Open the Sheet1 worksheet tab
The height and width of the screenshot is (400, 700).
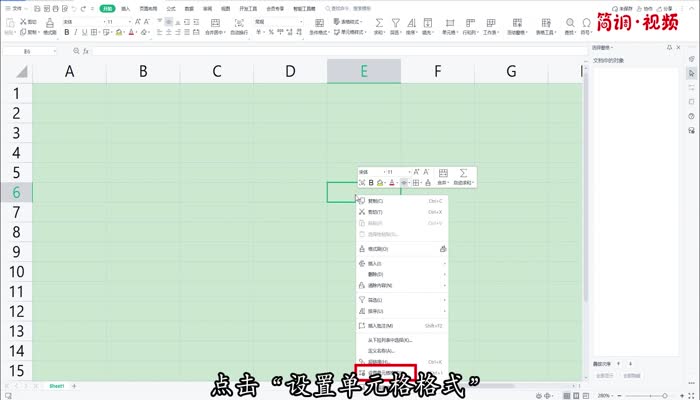point(58,386)
